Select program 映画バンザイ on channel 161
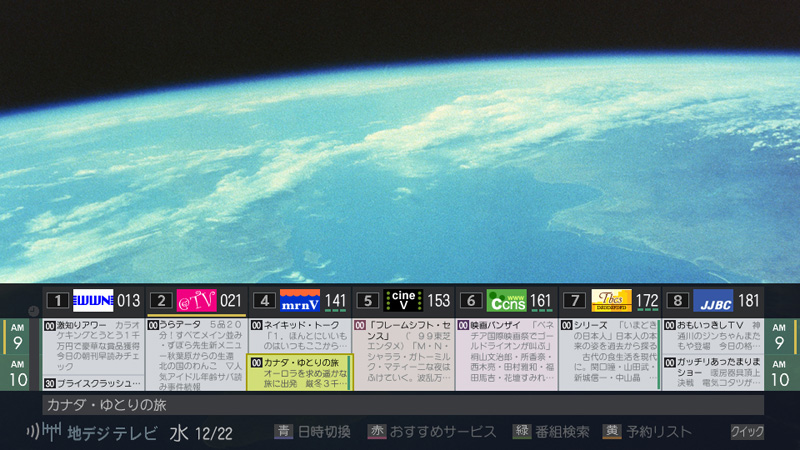Screen dimensions: 800x450 [x=507, y=355]
